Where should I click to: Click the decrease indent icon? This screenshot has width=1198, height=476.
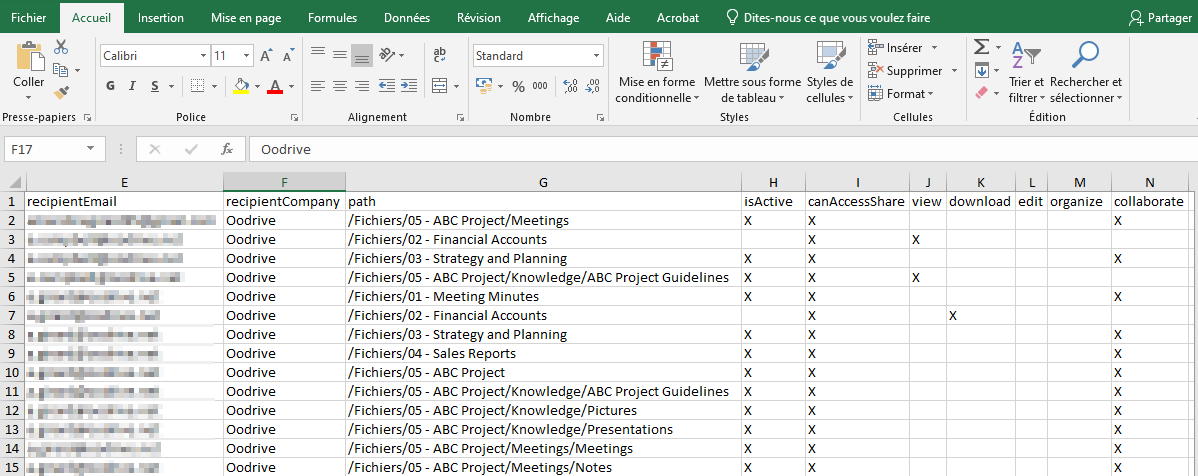click(387, 86)
